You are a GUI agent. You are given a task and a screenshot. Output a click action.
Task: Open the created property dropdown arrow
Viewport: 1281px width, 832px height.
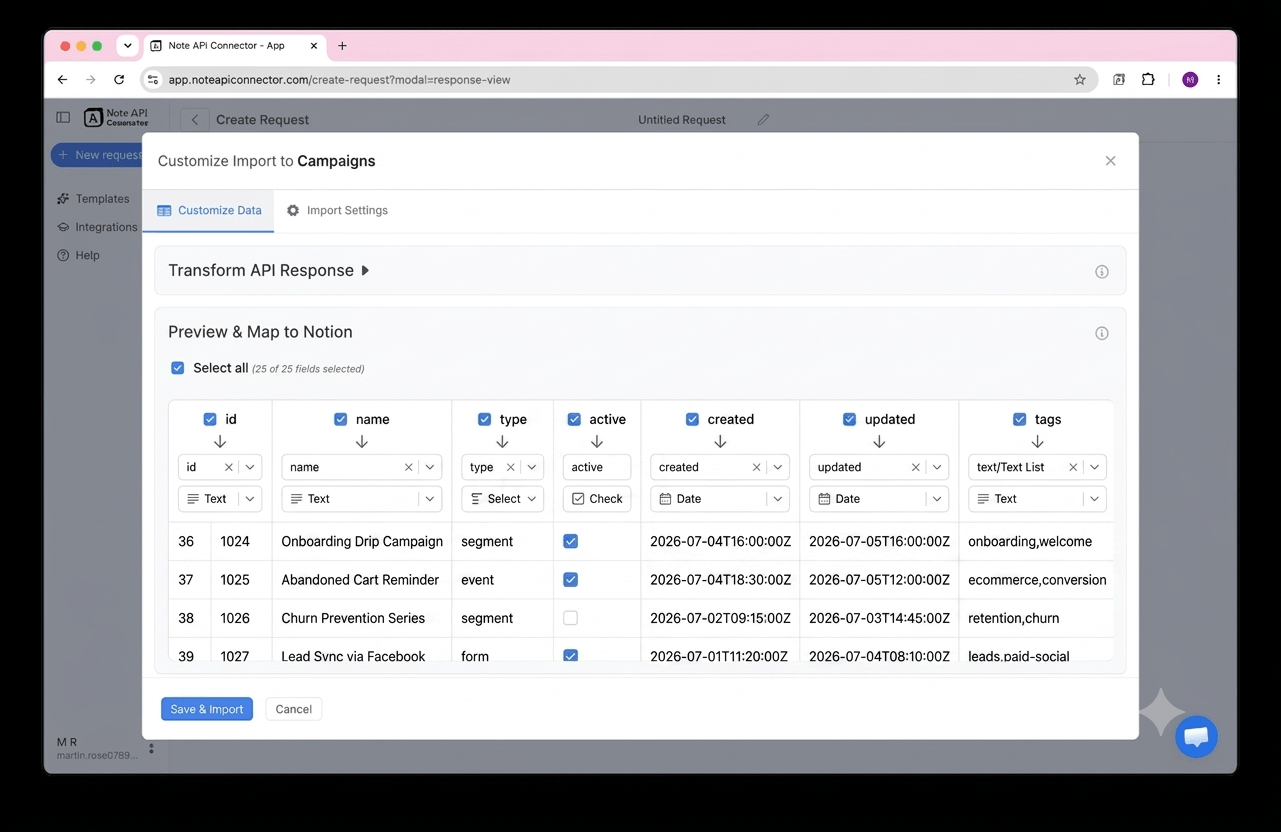pos(778,467)
